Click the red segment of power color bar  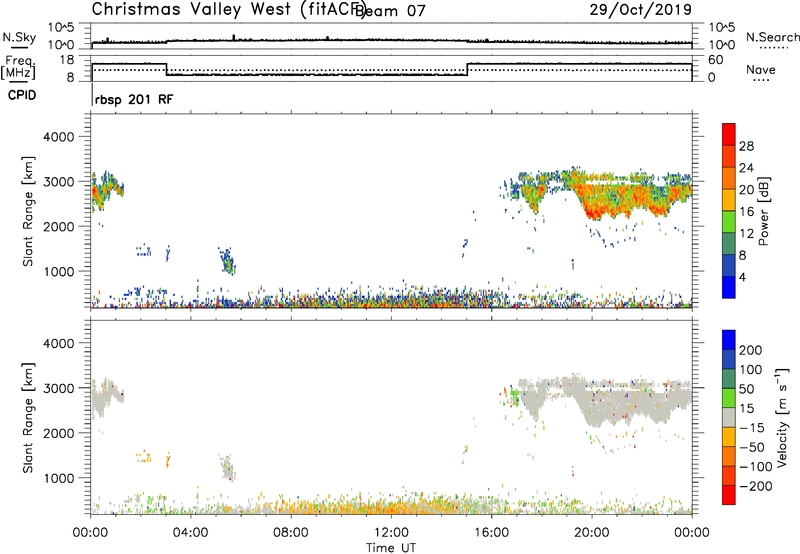(x=729, y=134)
